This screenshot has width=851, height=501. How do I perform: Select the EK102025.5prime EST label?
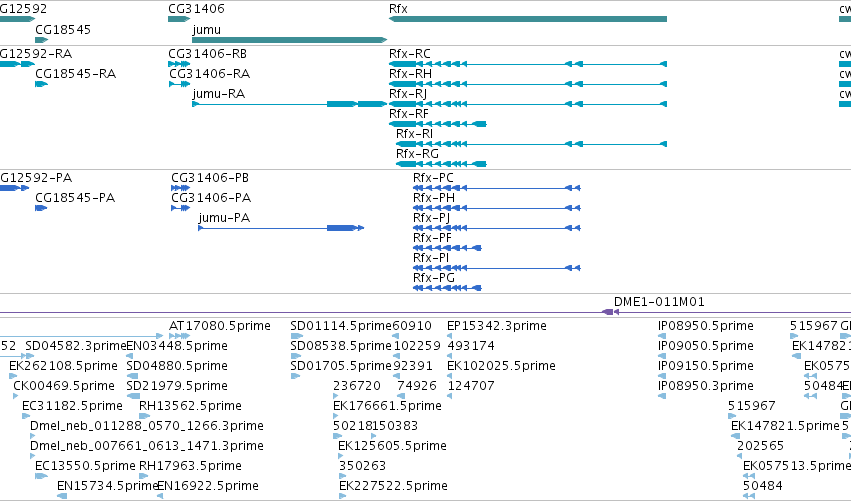coord(501,366)
